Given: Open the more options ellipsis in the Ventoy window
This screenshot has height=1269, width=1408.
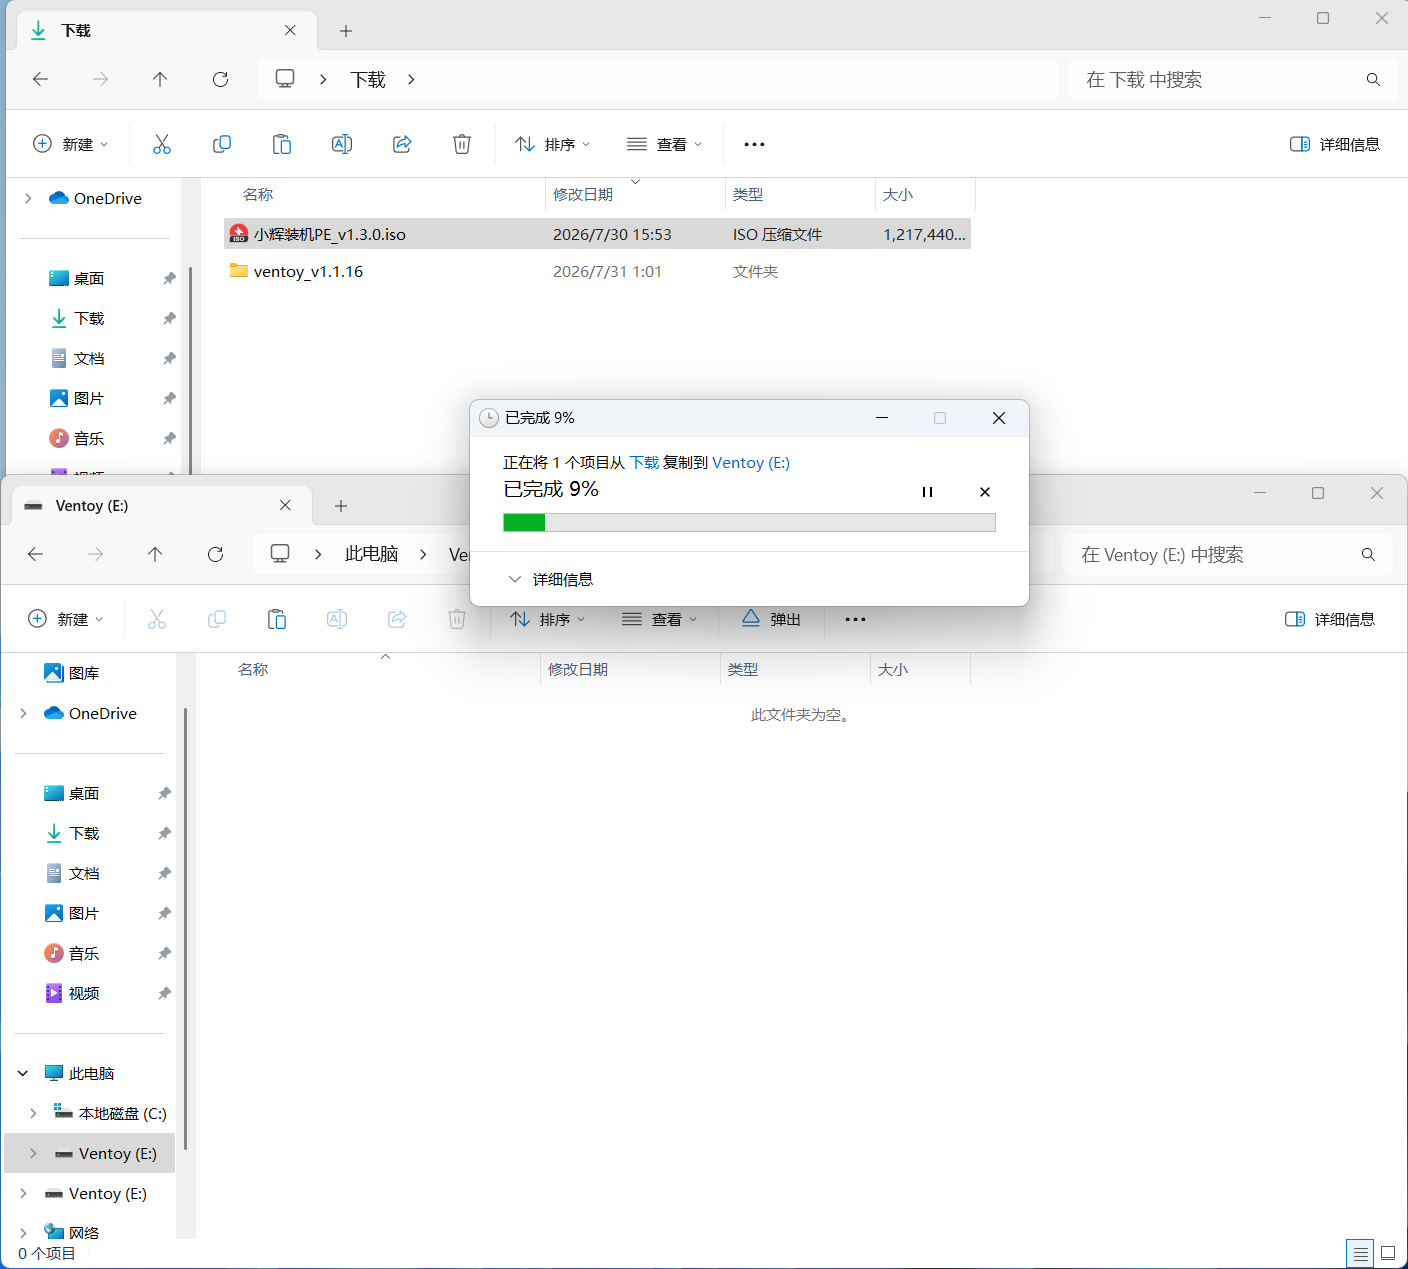Looking at the screenshot, I should (855, 619).
